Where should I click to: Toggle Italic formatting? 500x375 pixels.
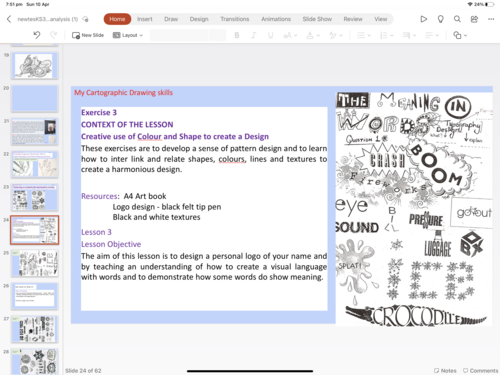click(x=253, y=35)
